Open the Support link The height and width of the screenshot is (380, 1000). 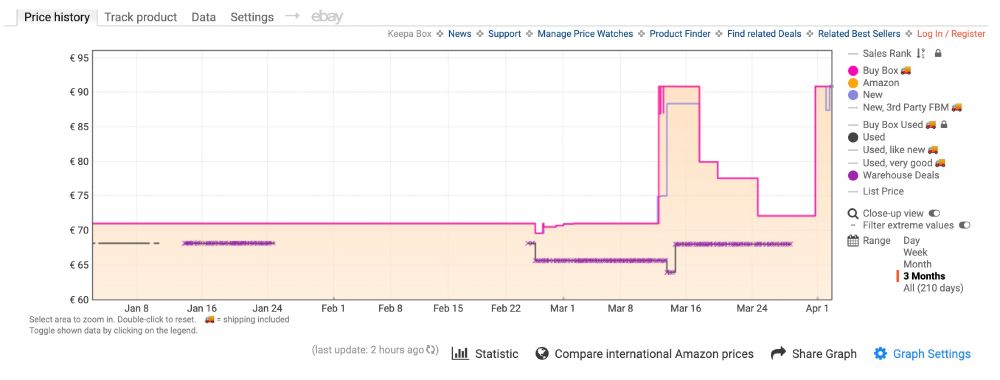click(504, 34)
